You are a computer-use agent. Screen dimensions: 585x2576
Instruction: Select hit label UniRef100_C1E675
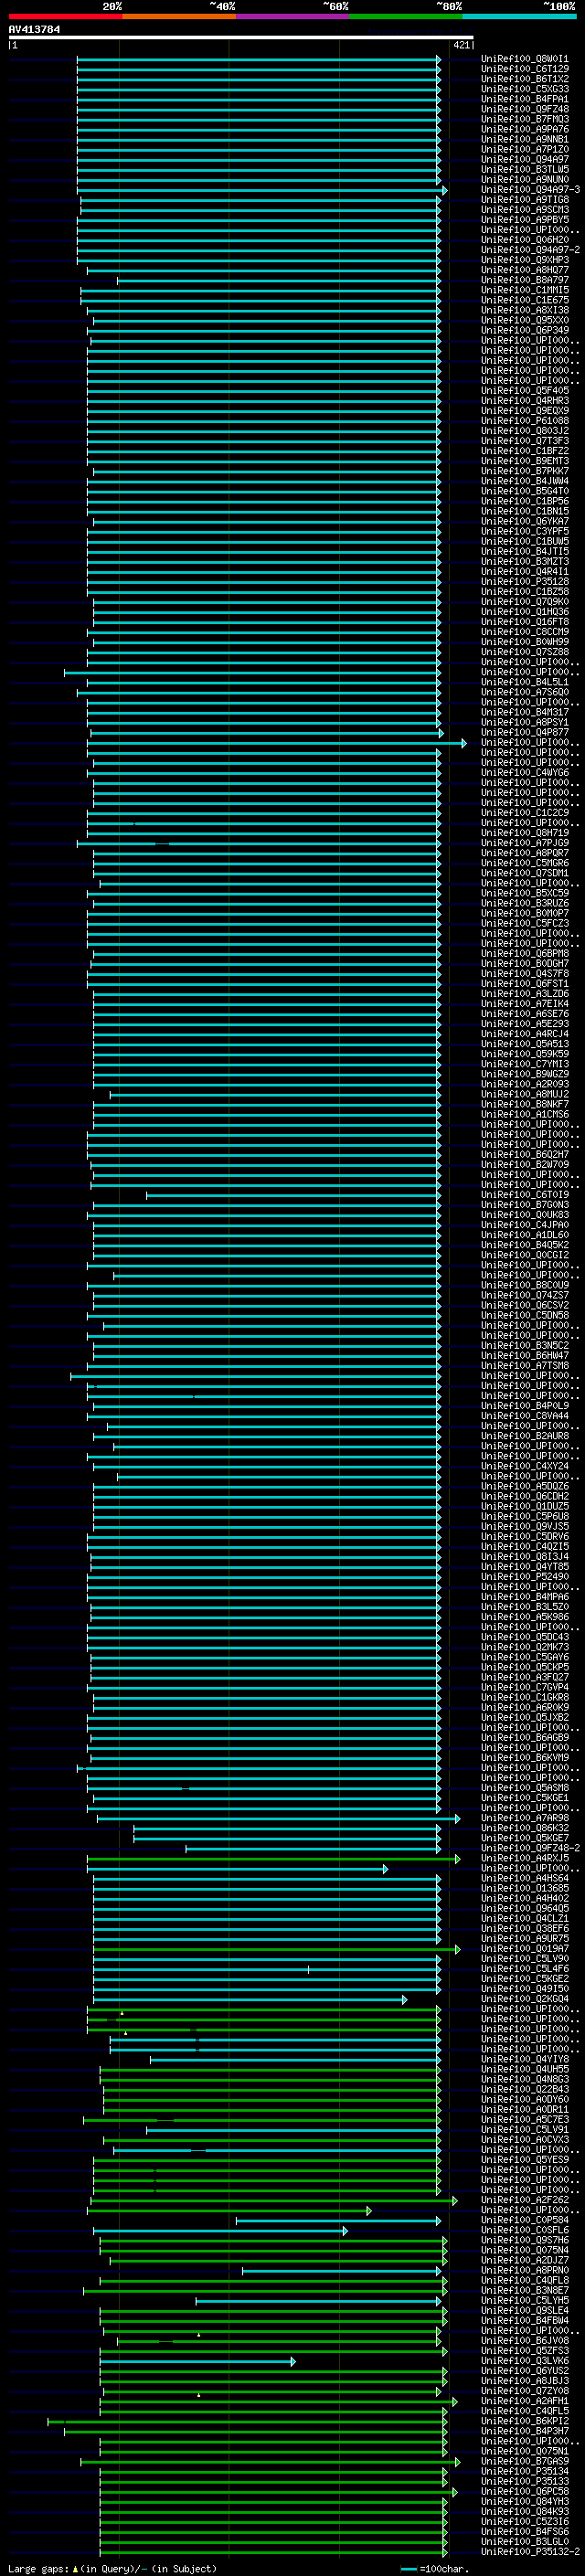click(x=525, y=300)
